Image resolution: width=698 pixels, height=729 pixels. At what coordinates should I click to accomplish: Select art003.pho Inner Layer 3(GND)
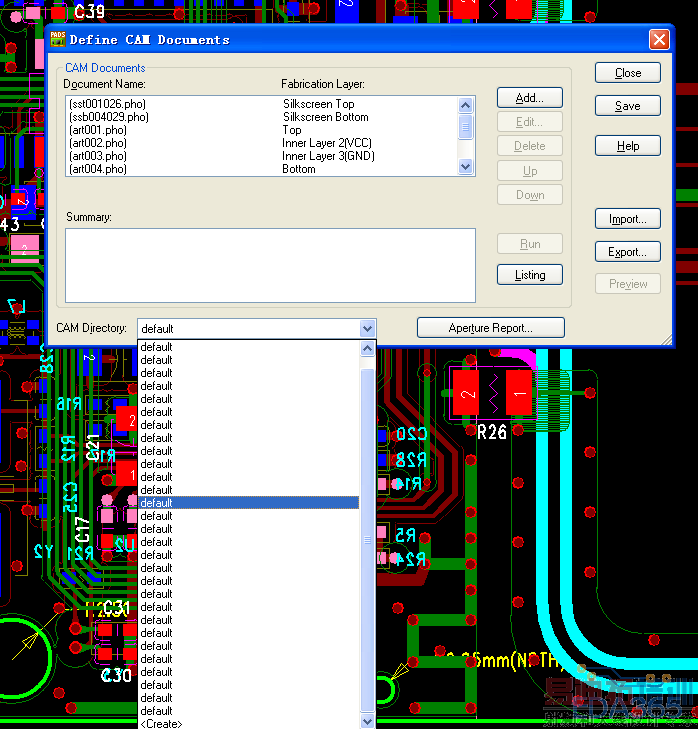(x=261, y=156)
